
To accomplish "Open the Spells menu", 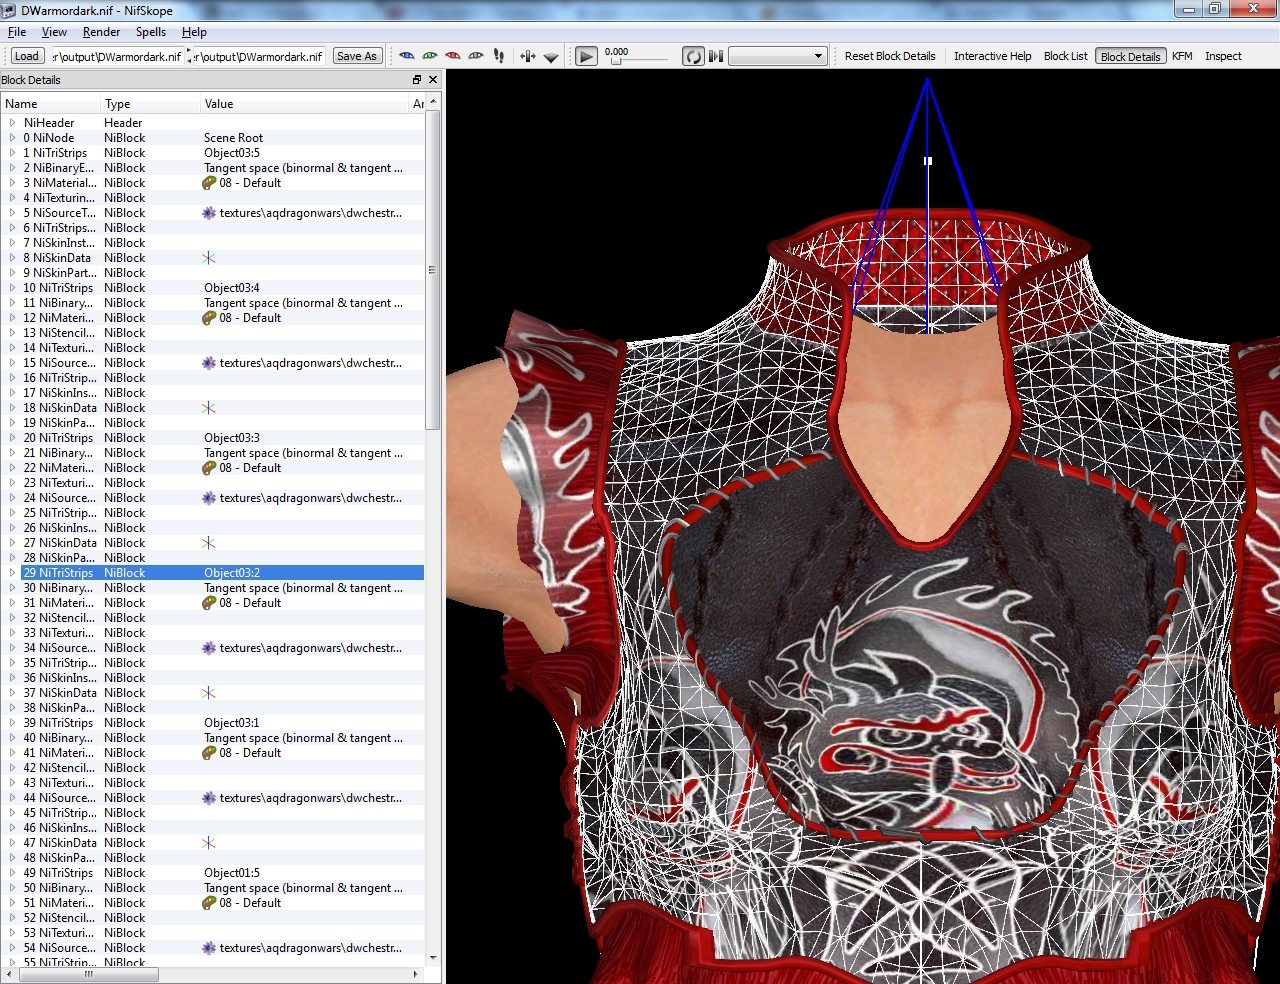I will tap(151, 32).
